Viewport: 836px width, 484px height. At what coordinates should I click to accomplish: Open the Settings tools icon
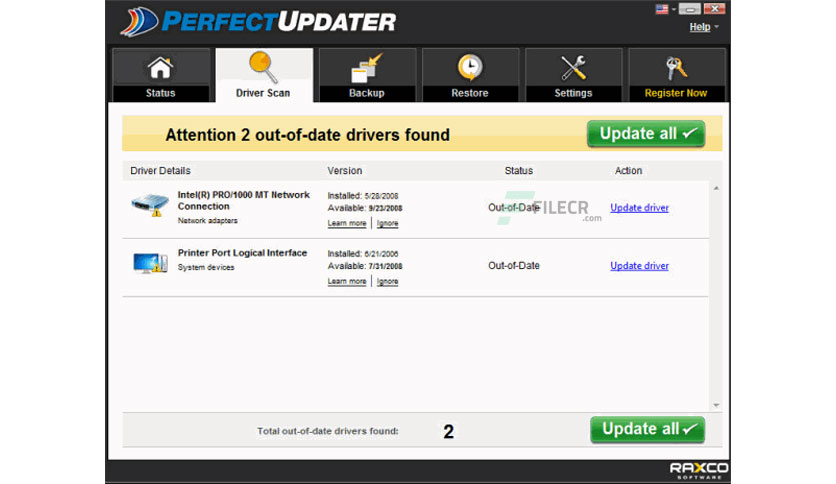[573, 68]
